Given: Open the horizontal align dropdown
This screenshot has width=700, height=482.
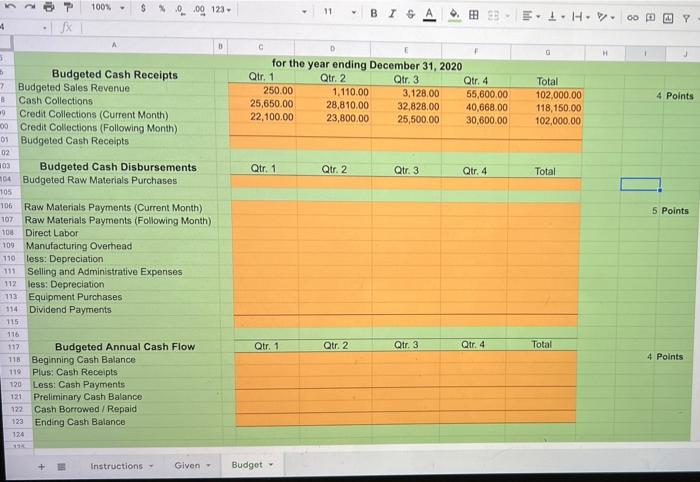Looking at the screenshot, I should [x=531, y=17].
